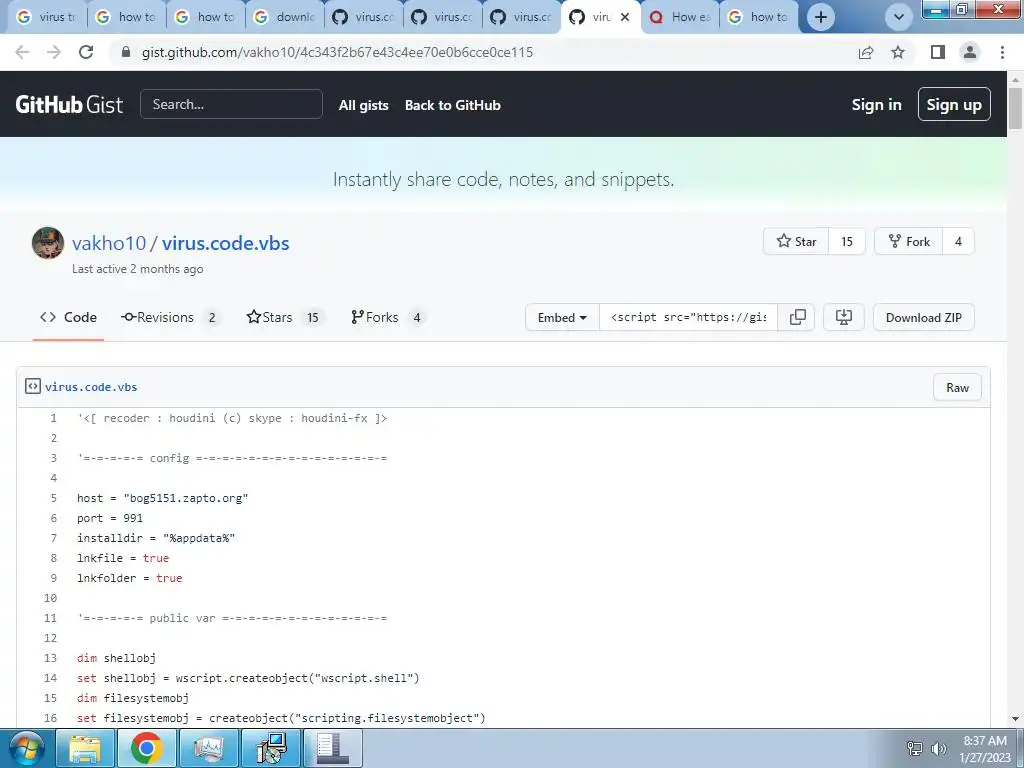This screenshot has height=768, width=1024.
Task: Click the embed script URL field
Action: [688, 317]
